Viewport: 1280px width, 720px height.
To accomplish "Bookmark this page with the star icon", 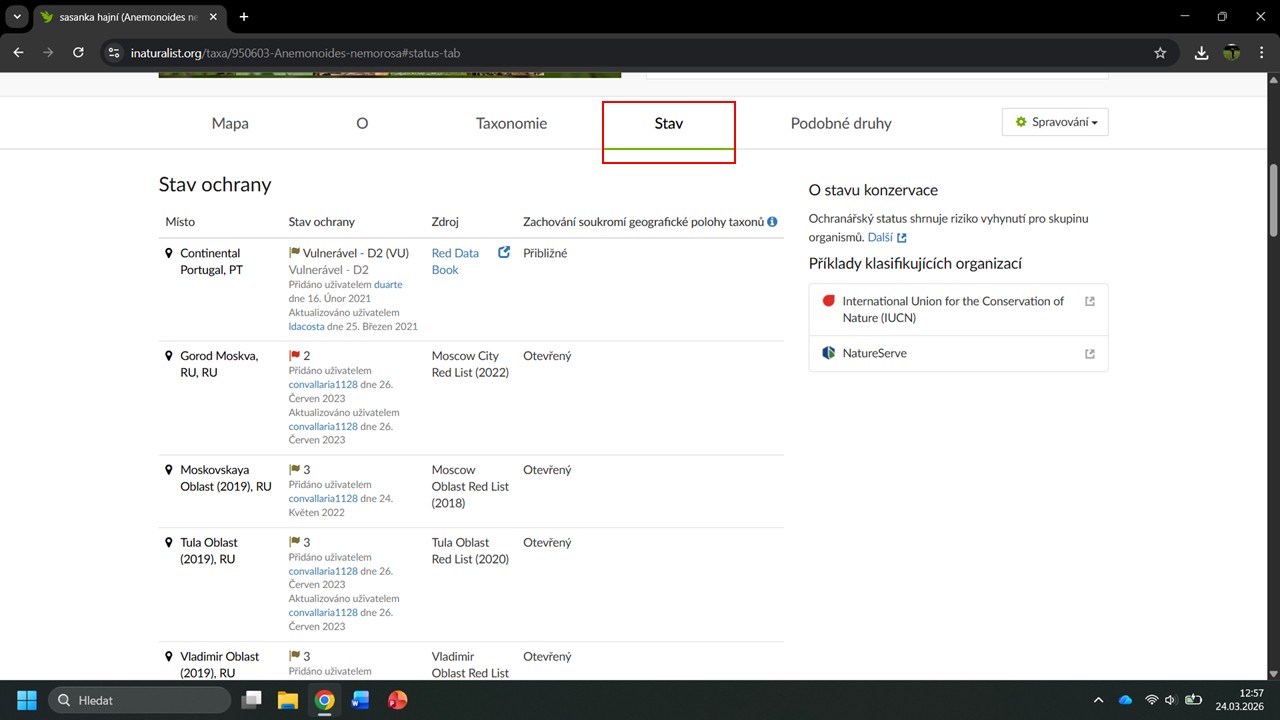I will coord(1160,53).
